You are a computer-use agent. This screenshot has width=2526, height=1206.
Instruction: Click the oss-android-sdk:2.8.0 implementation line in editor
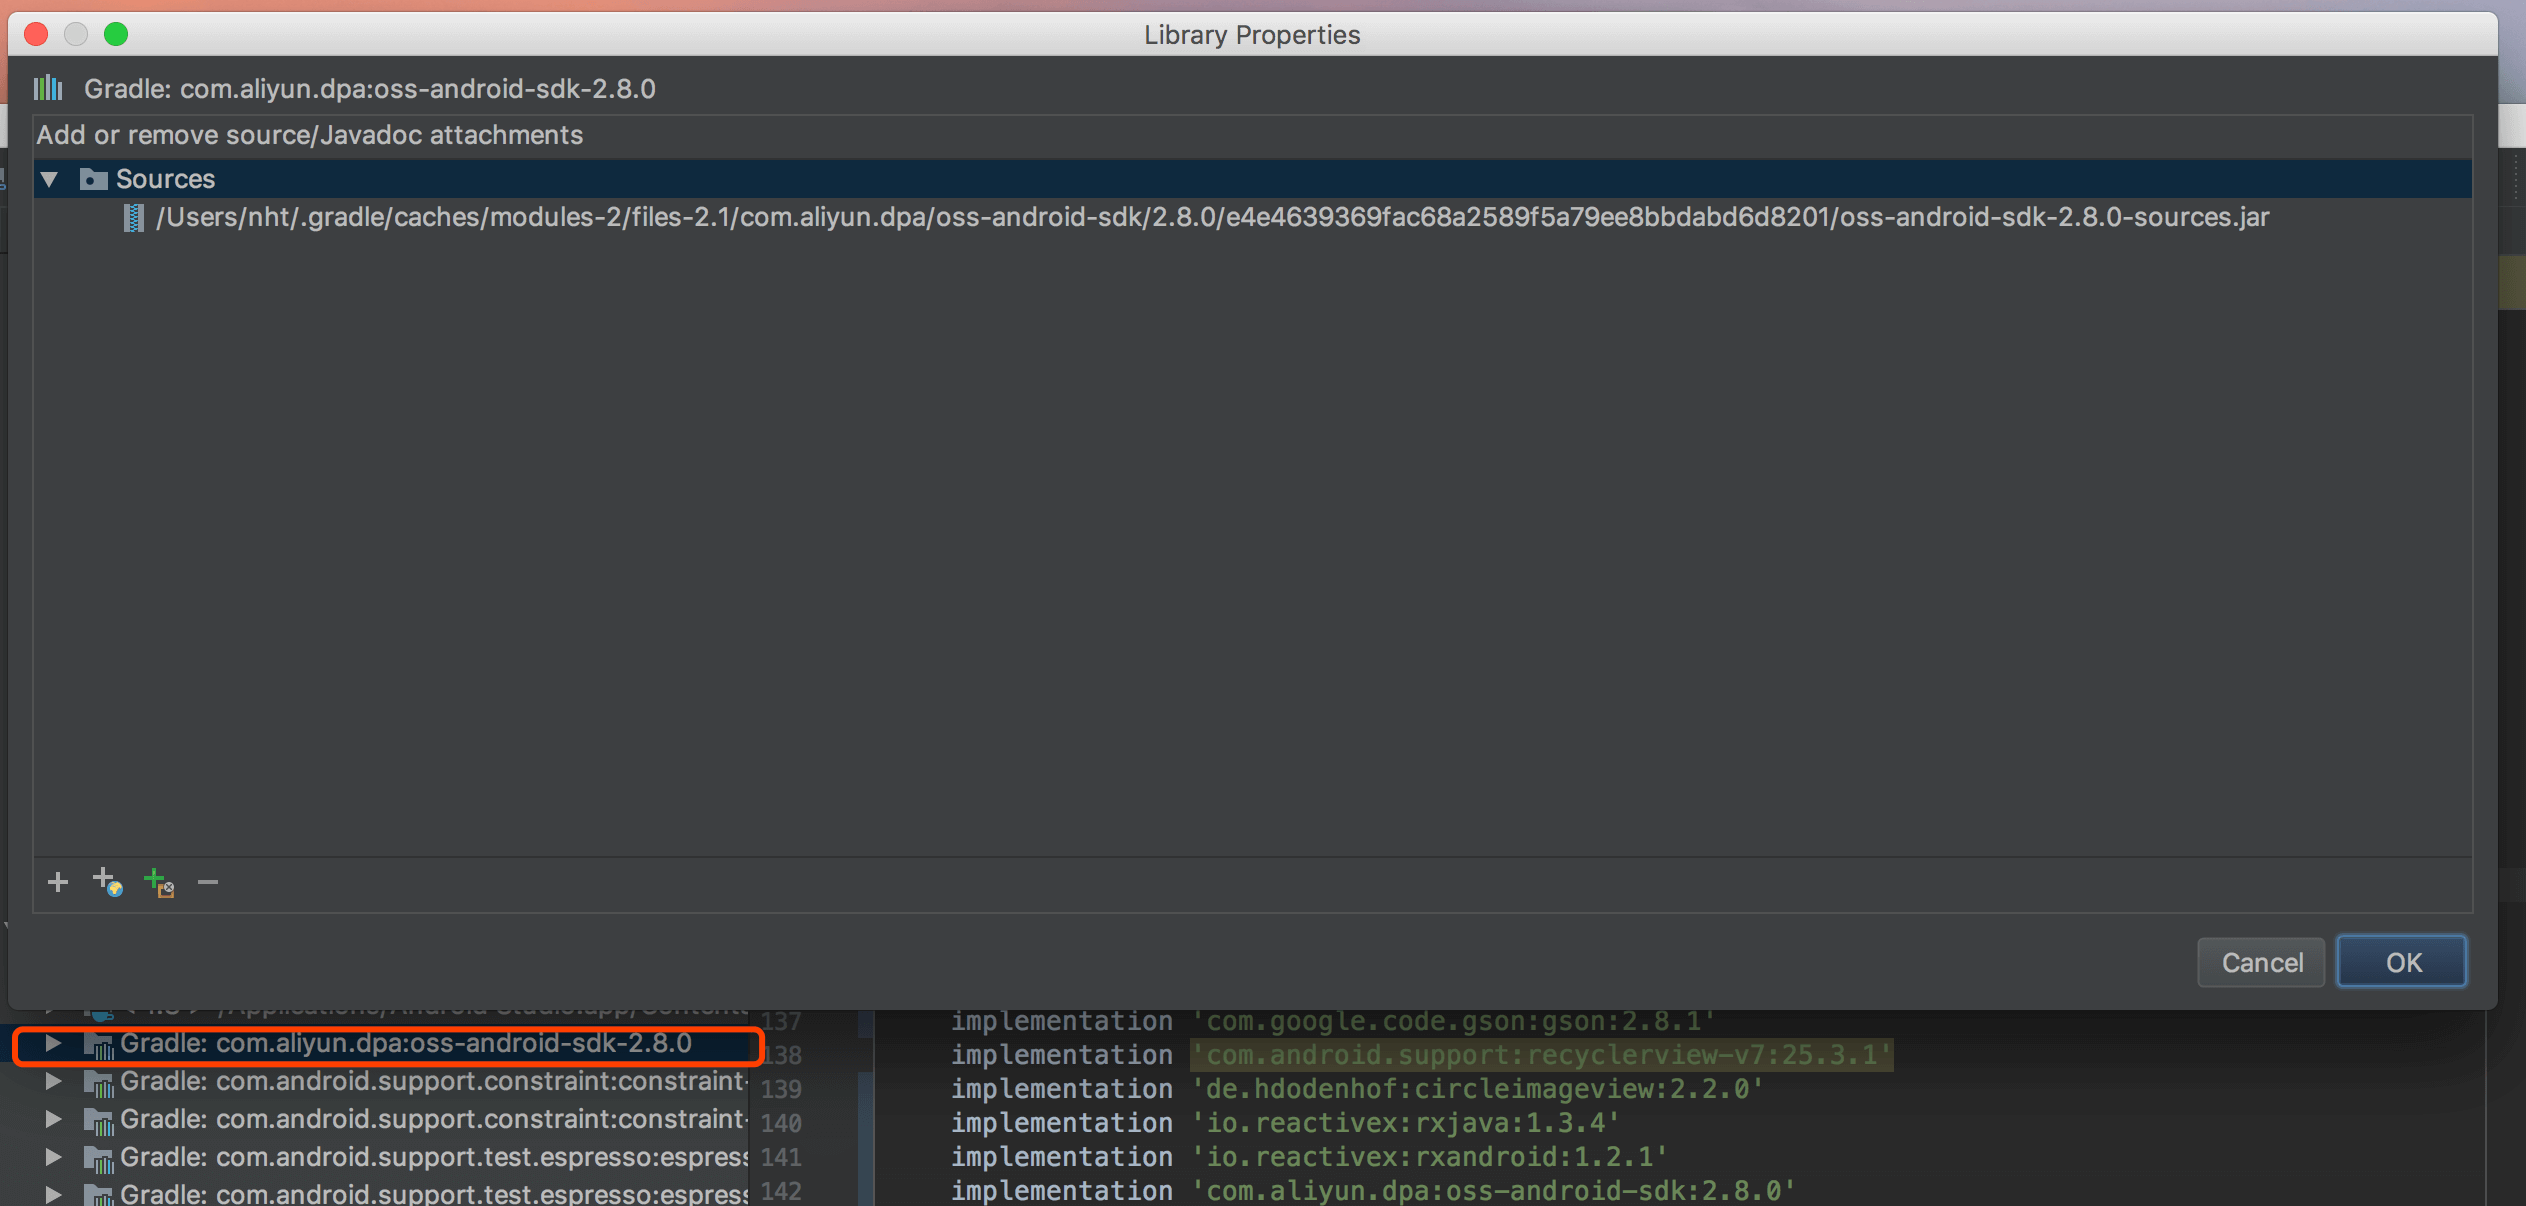[x=1373, y=1191]
